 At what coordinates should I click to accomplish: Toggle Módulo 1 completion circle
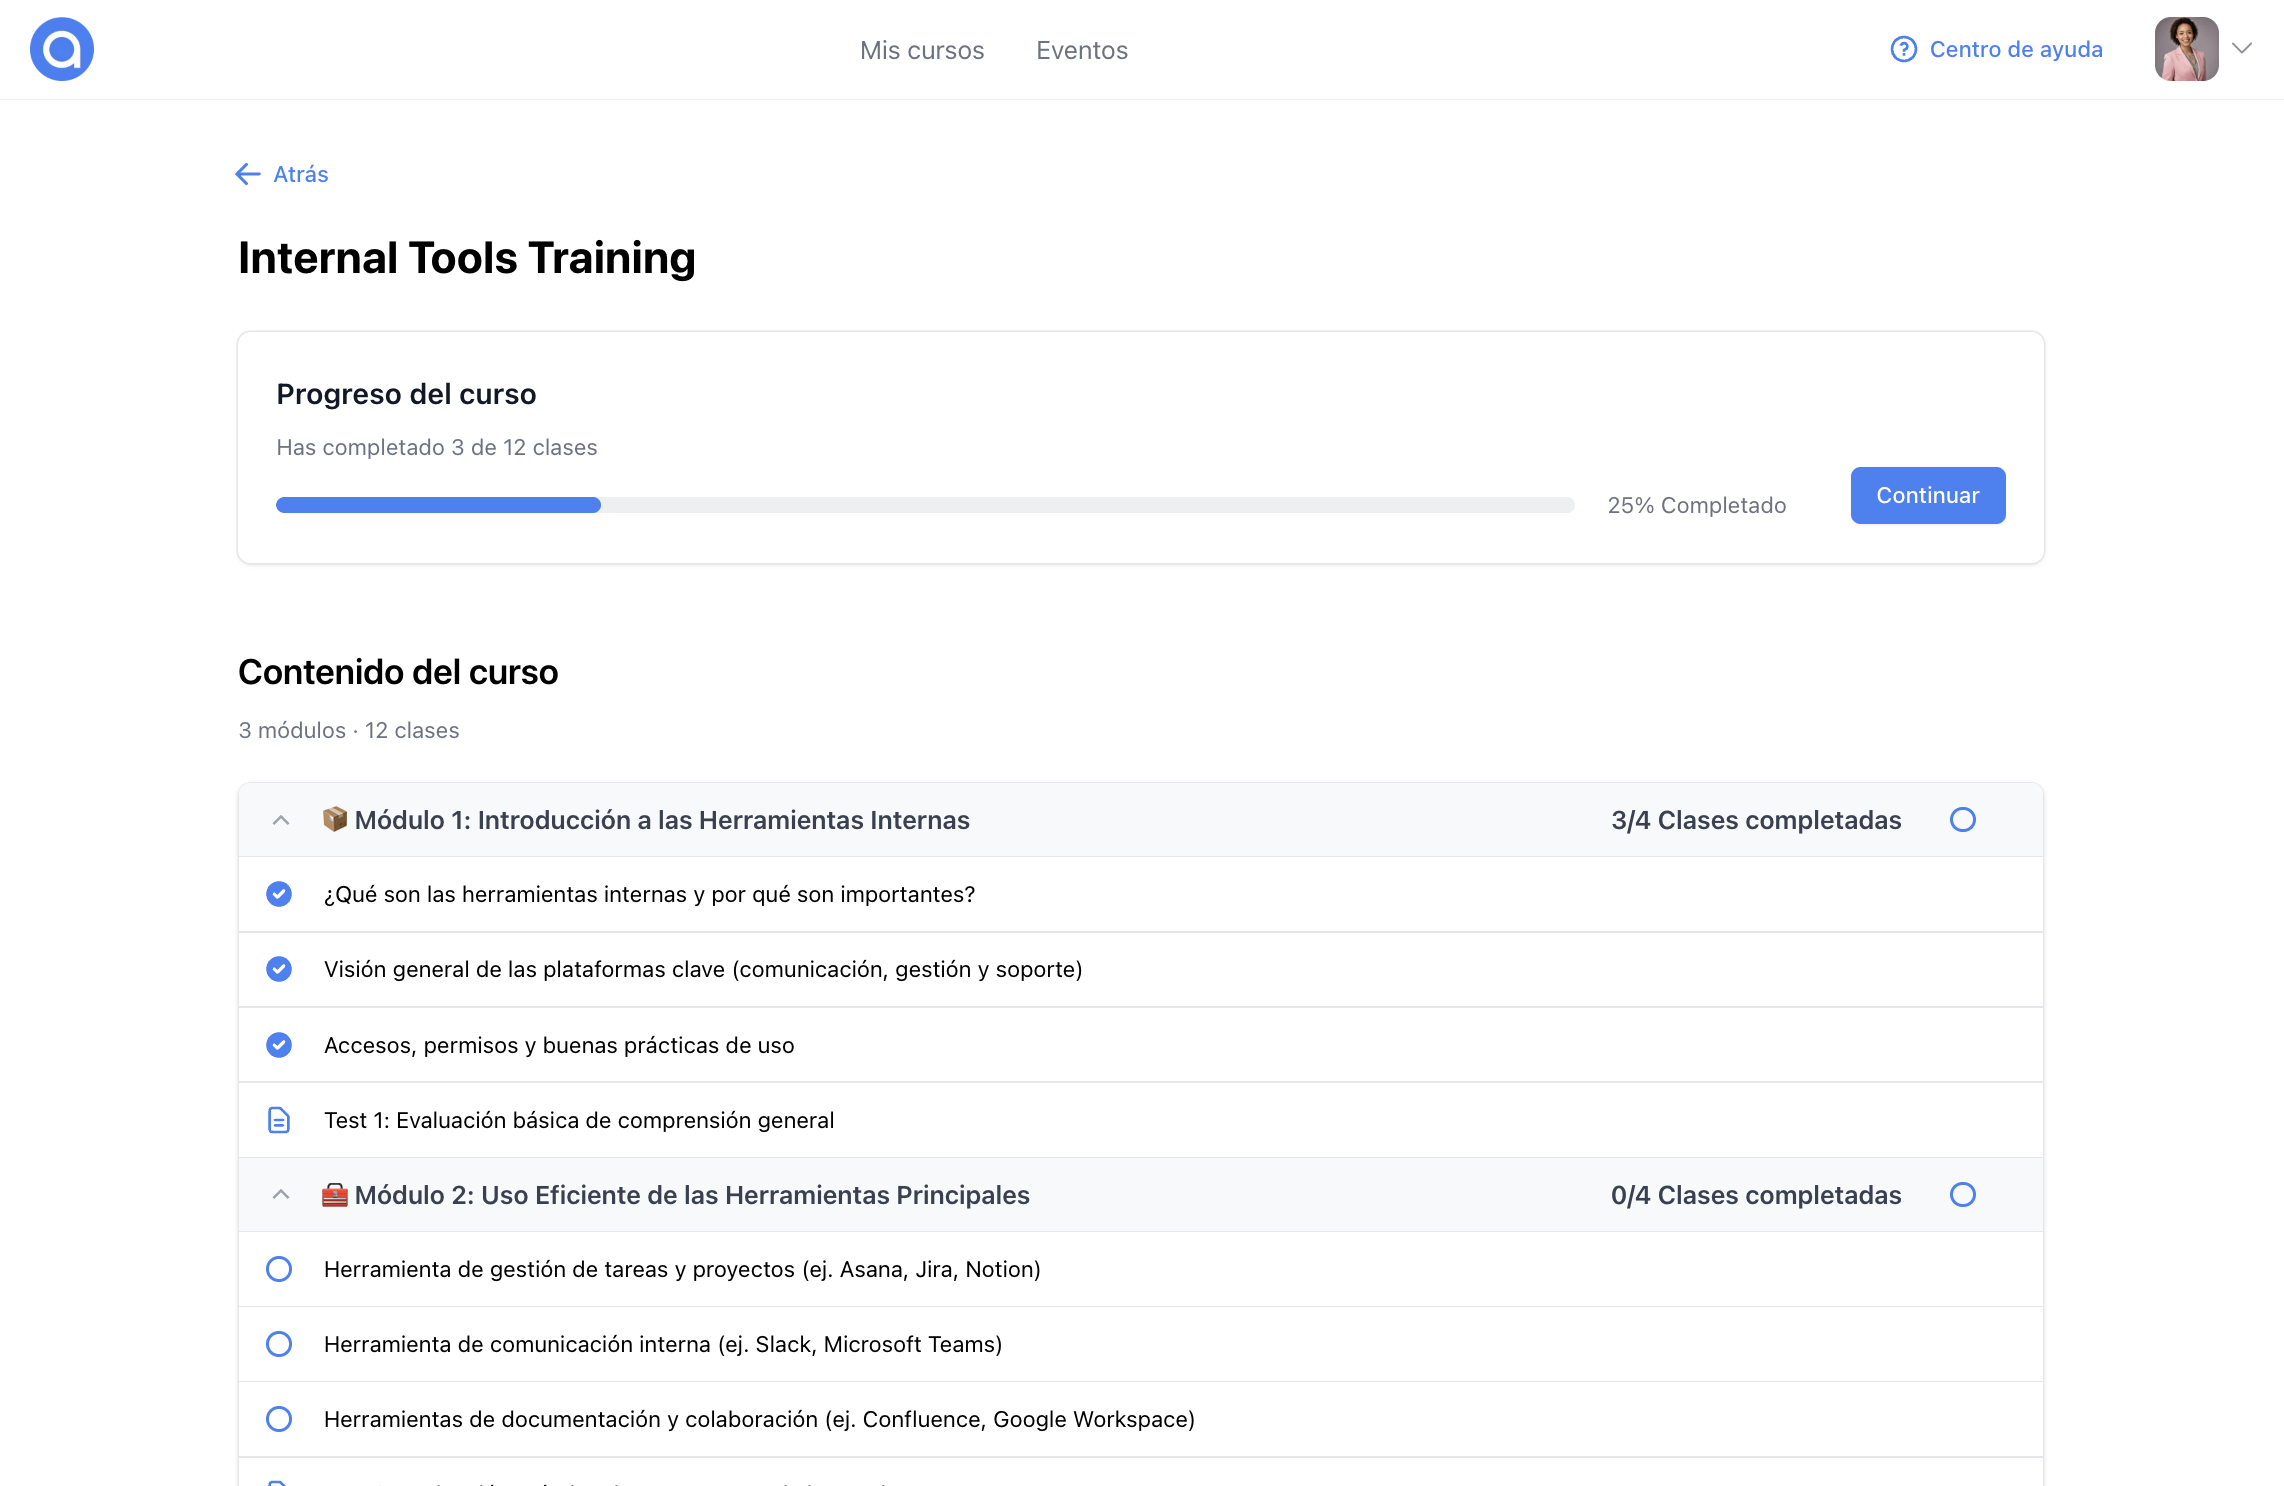[1962, 820]
